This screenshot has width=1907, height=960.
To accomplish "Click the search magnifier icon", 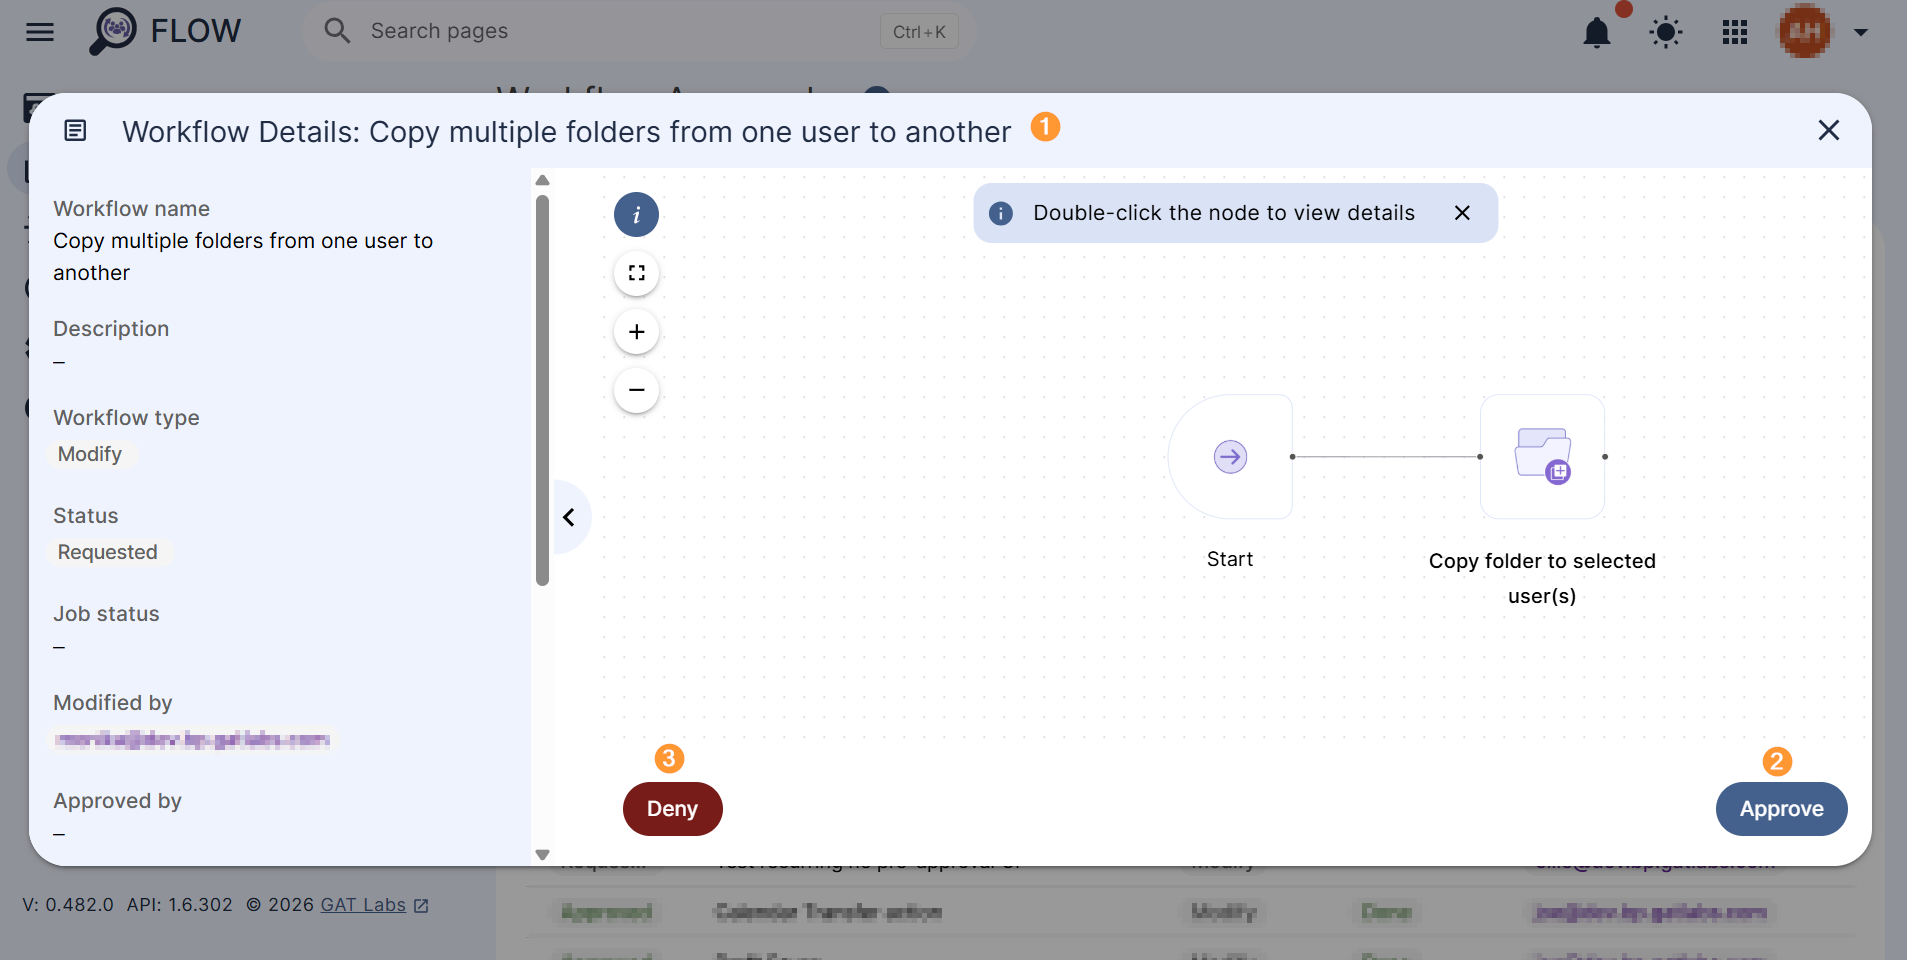I will (x=337, y=31).
